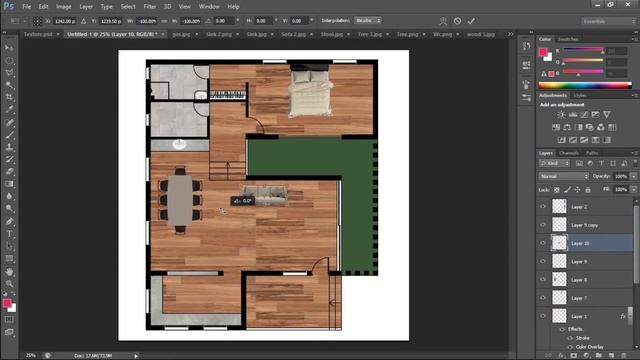The width and height of the screenshot is (640, 360).
Task: Open the Interpolation dropdown
Action: (368, 20)
